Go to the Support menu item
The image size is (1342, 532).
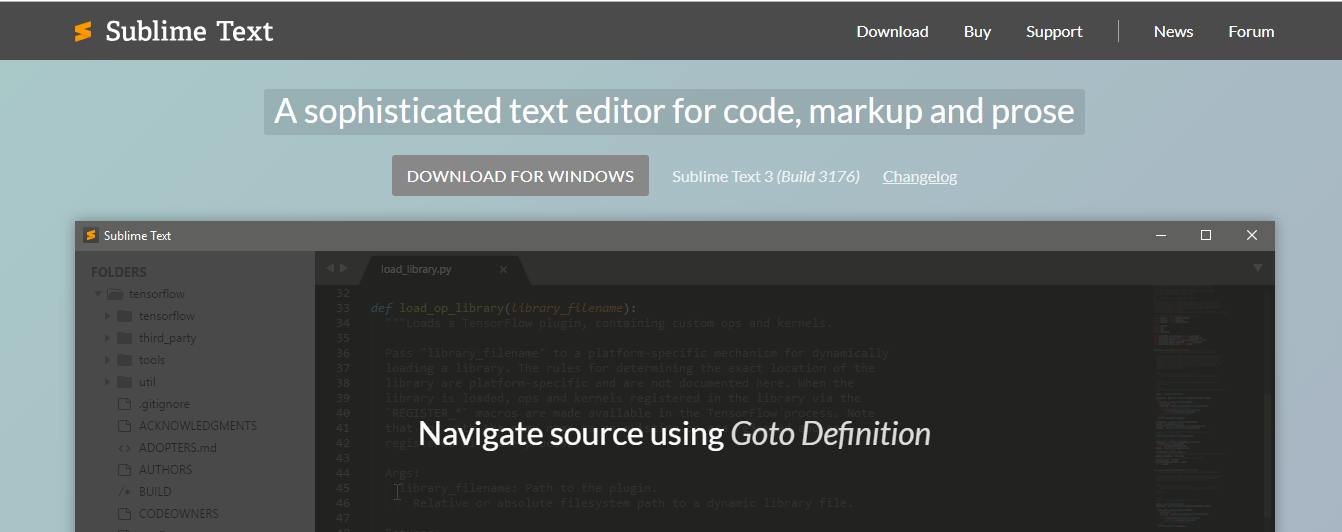[x=1054, y=31]
